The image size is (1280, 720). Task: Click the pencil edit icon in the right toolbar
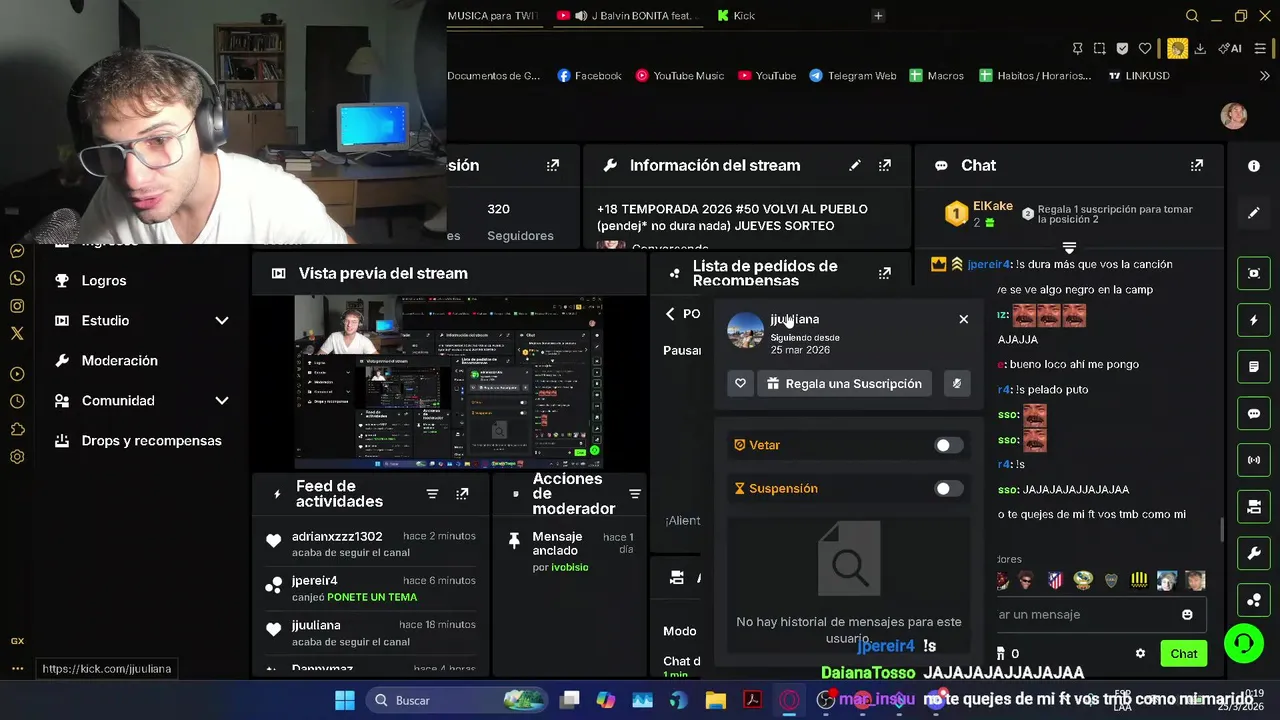coord(1254,213)
